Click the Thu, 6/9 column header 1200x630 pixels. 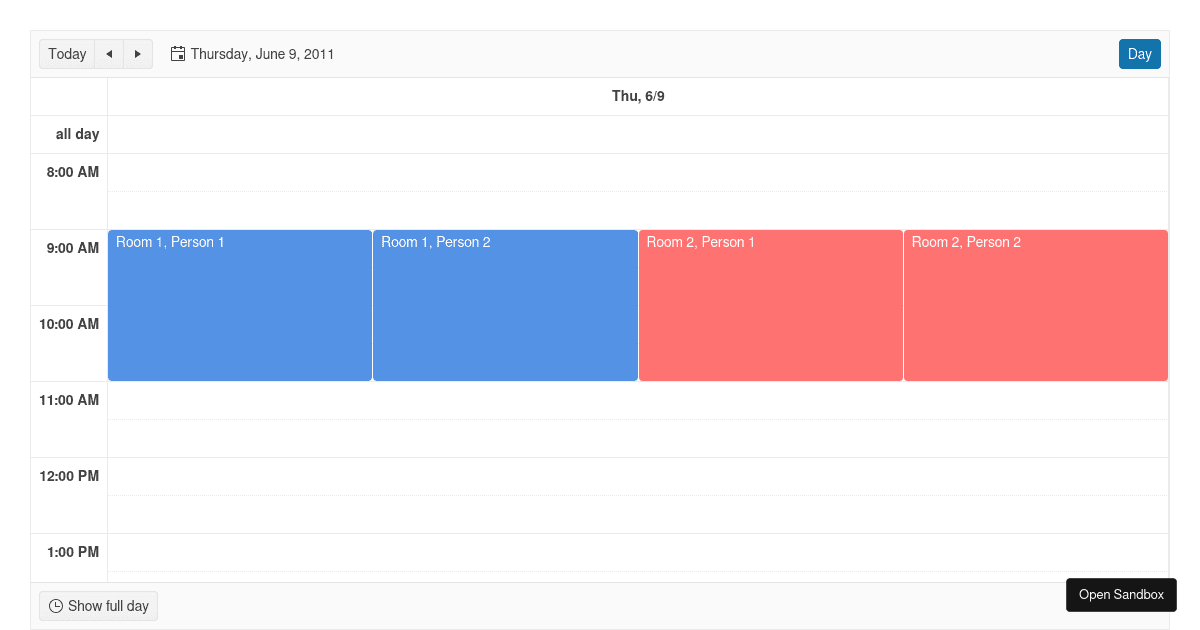pyautogui.click(x=638, y=96)
